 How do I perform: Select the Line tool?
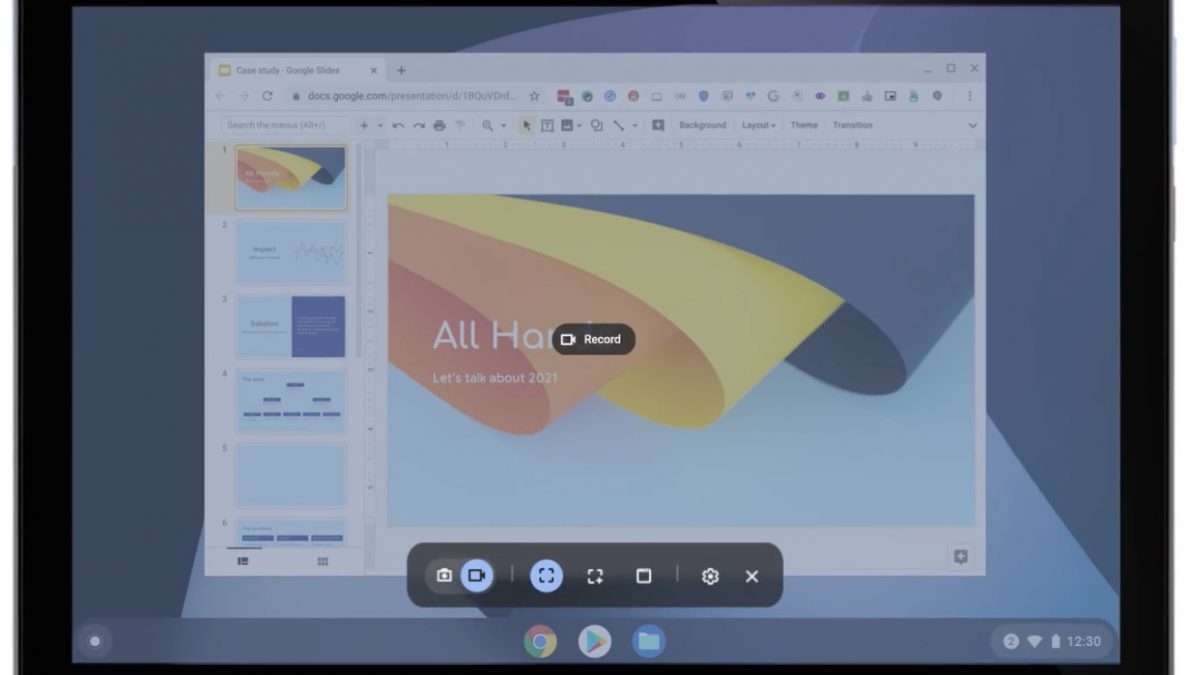[x=619, y=125]
